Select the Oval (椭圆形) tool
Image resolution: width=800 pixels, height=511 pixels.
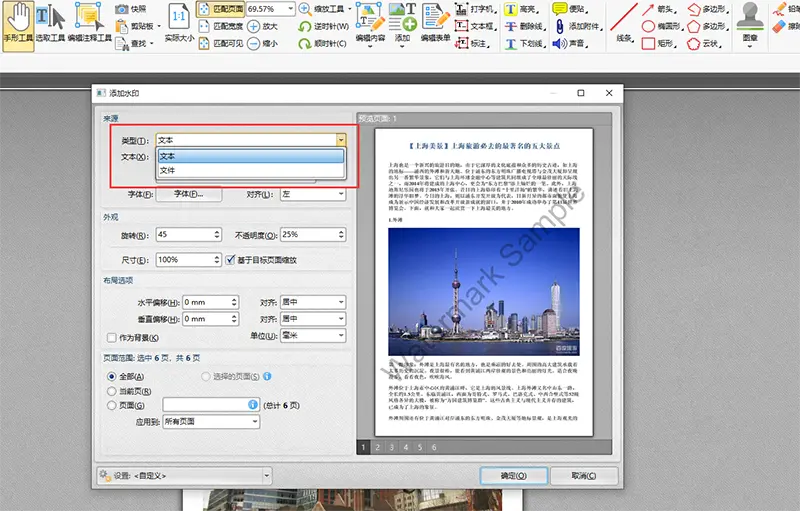coord(663,26)
